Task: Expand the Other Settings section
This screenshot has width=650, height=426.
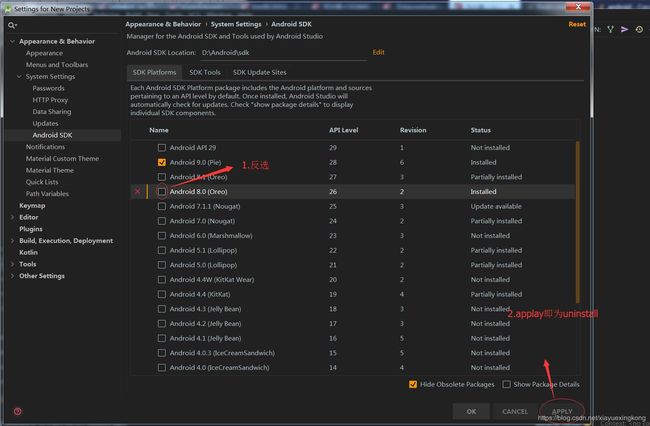Action: (12, 276)
